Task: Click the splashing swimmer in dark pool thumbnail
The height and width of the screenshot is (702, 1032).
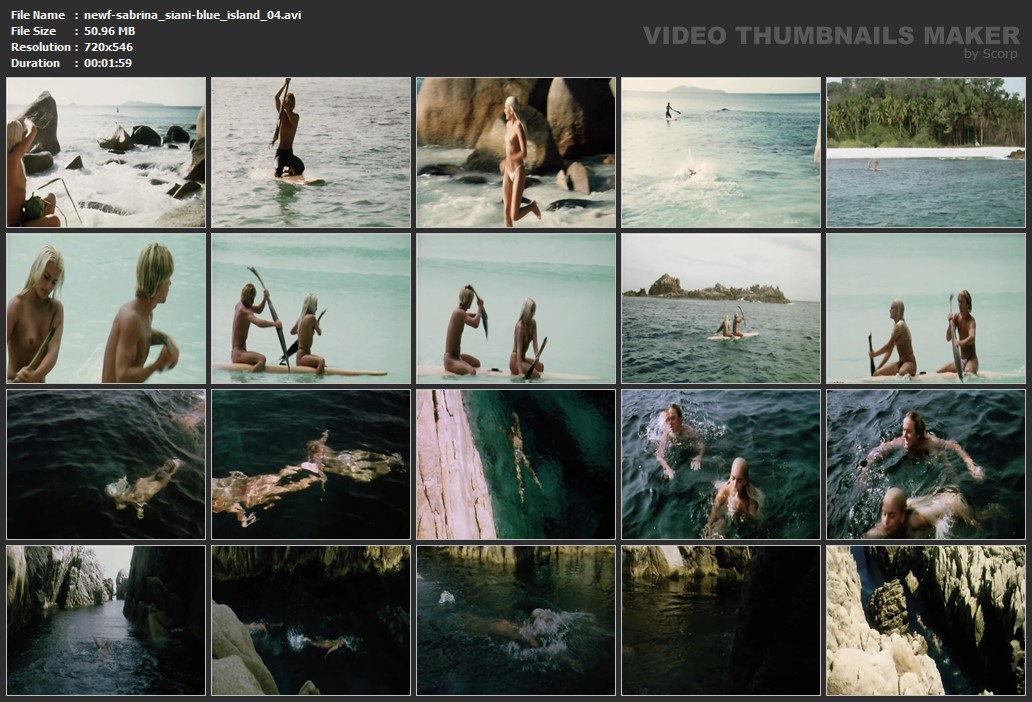Action: [x=516, y=620]
